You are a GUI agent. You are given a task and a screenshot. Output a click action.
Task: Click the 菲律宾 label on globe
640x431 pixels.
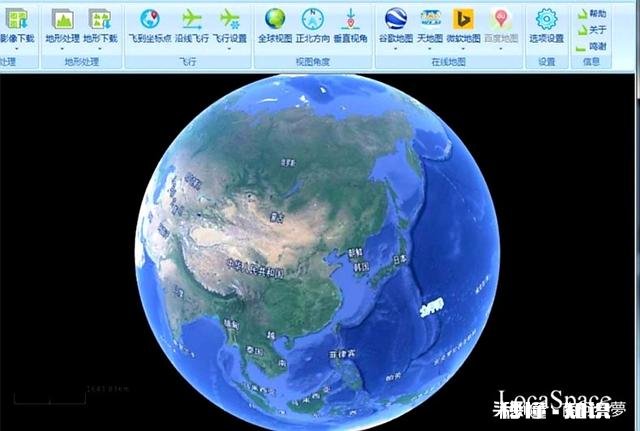(x=342, y=354)
